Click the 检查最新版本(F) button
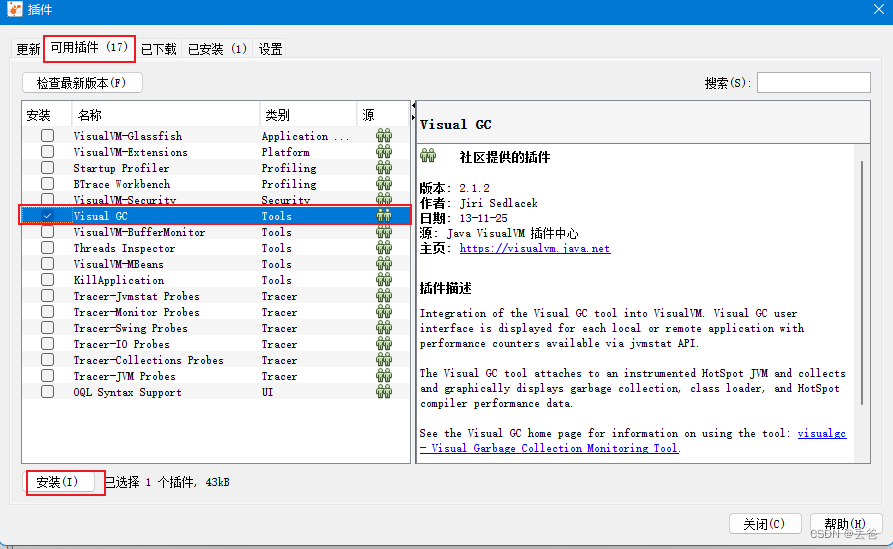This screenshot has height=549, width=893. 82,83
